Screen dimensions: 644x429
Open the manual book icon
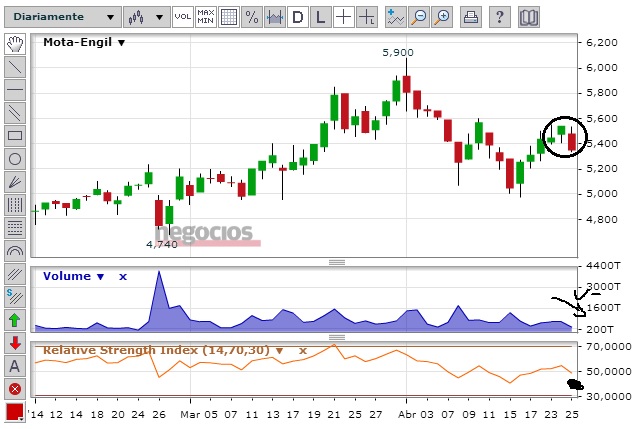point(529,17)
